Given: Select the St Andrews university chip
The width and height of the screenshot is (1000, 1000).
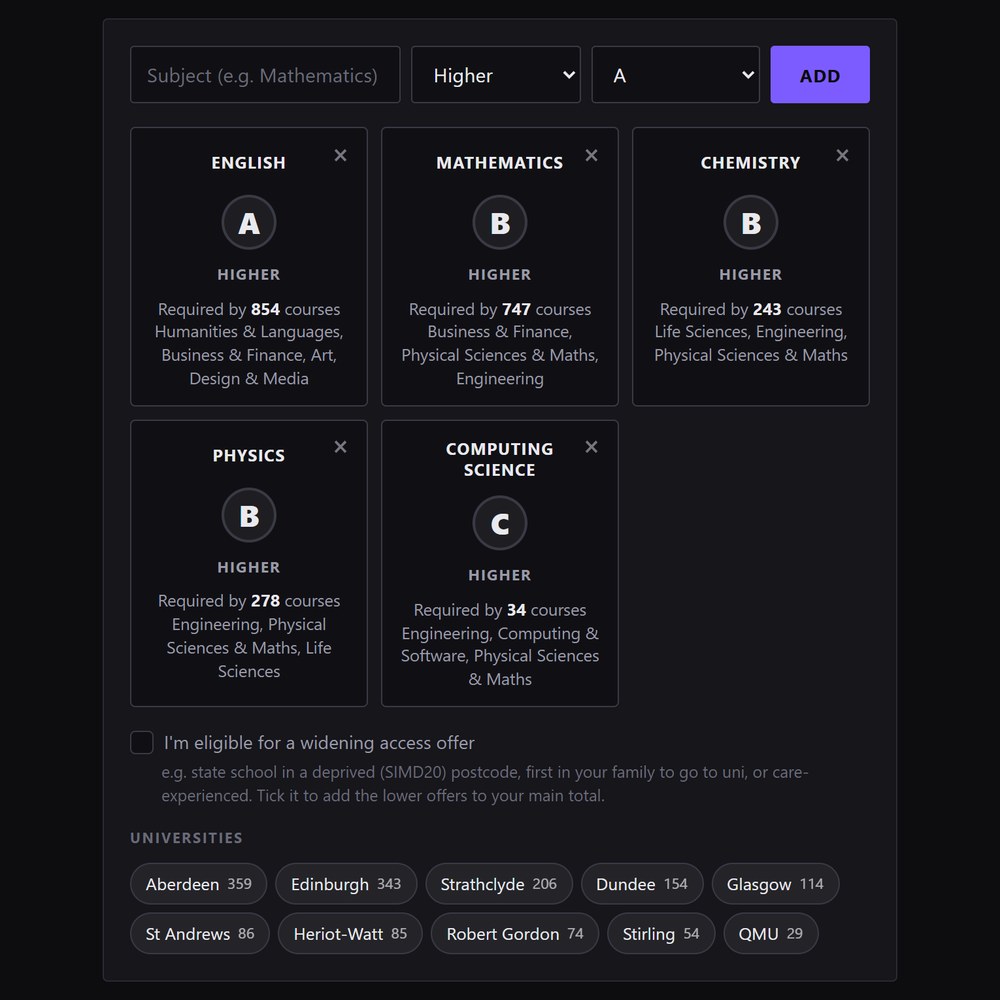Looking at the screenshot, I should point(200,934).
